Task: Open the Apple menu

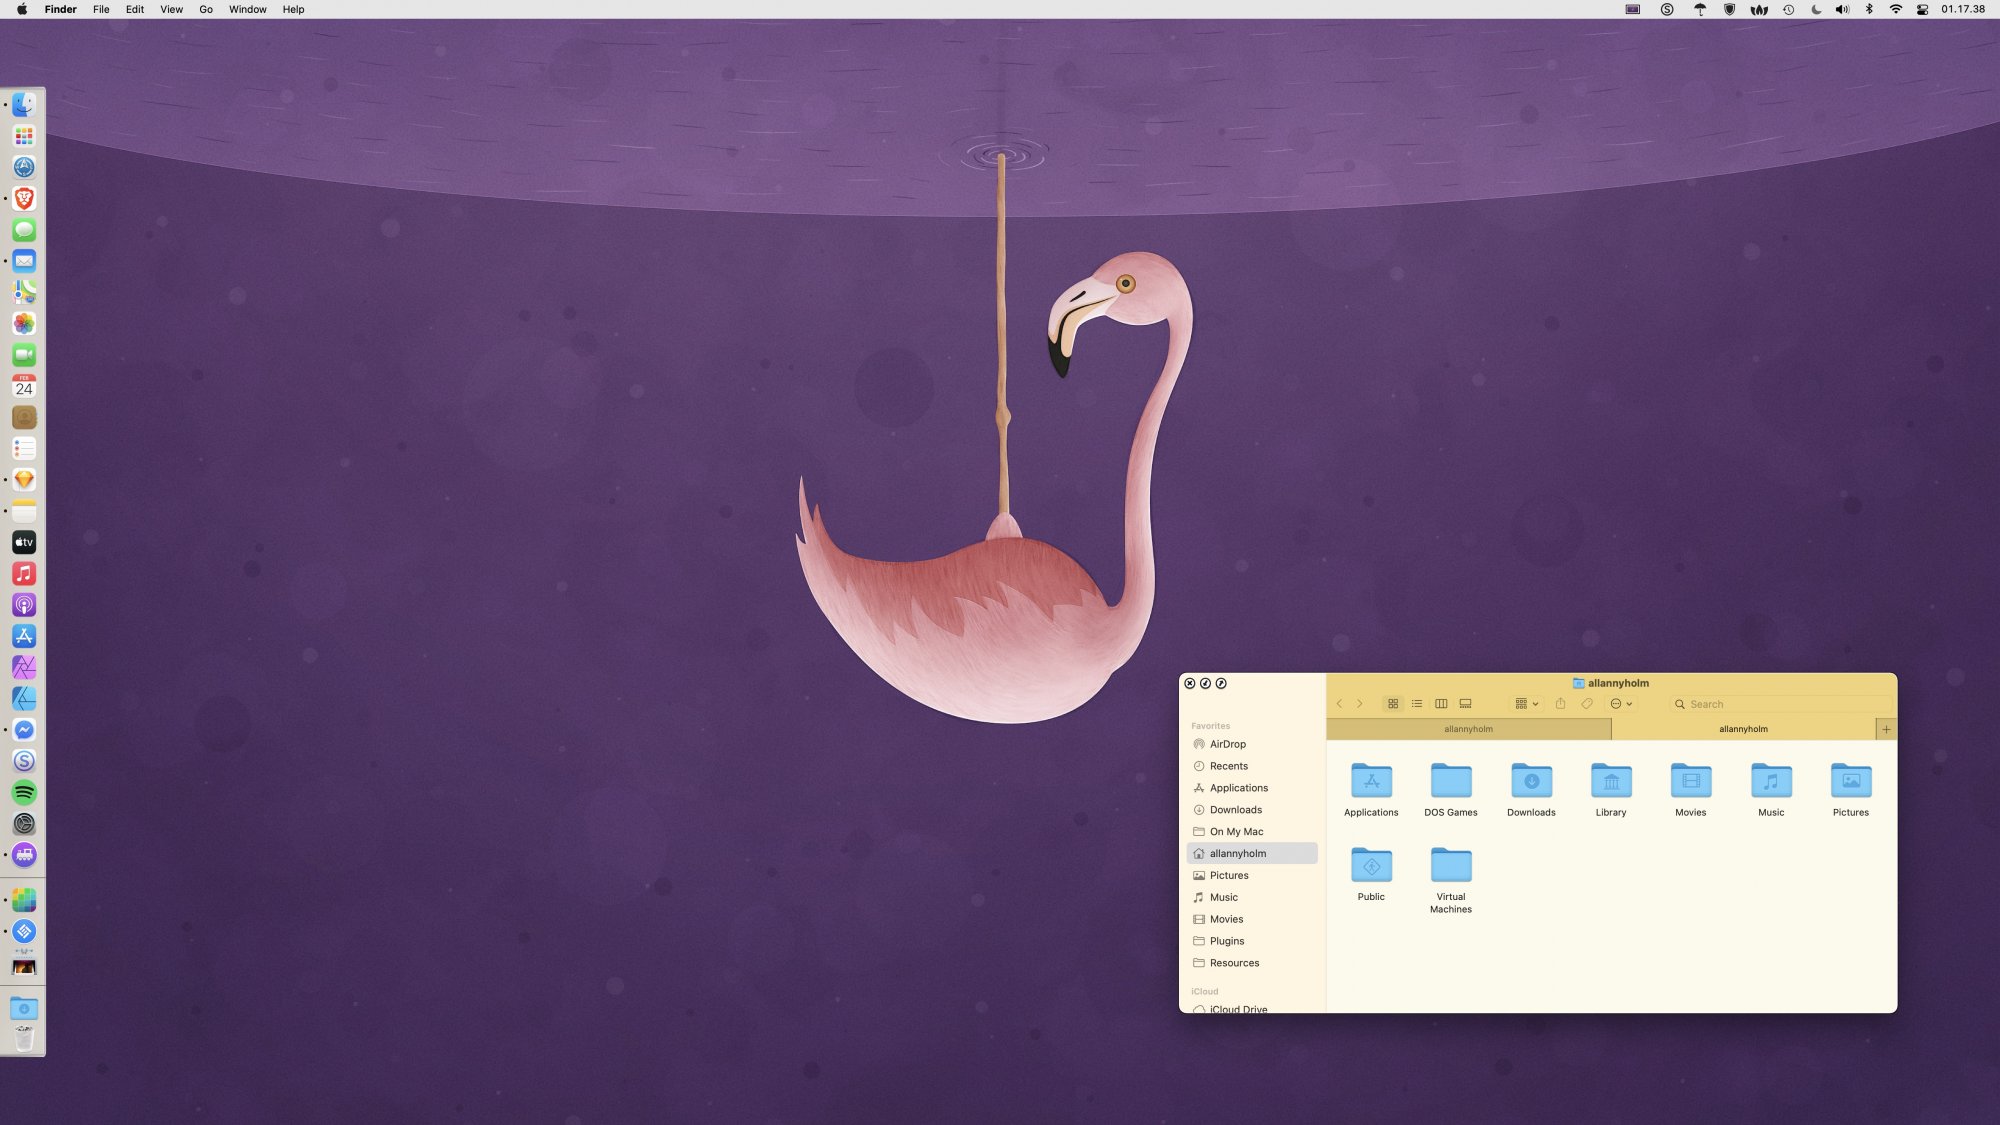Action: pos(22,9)
